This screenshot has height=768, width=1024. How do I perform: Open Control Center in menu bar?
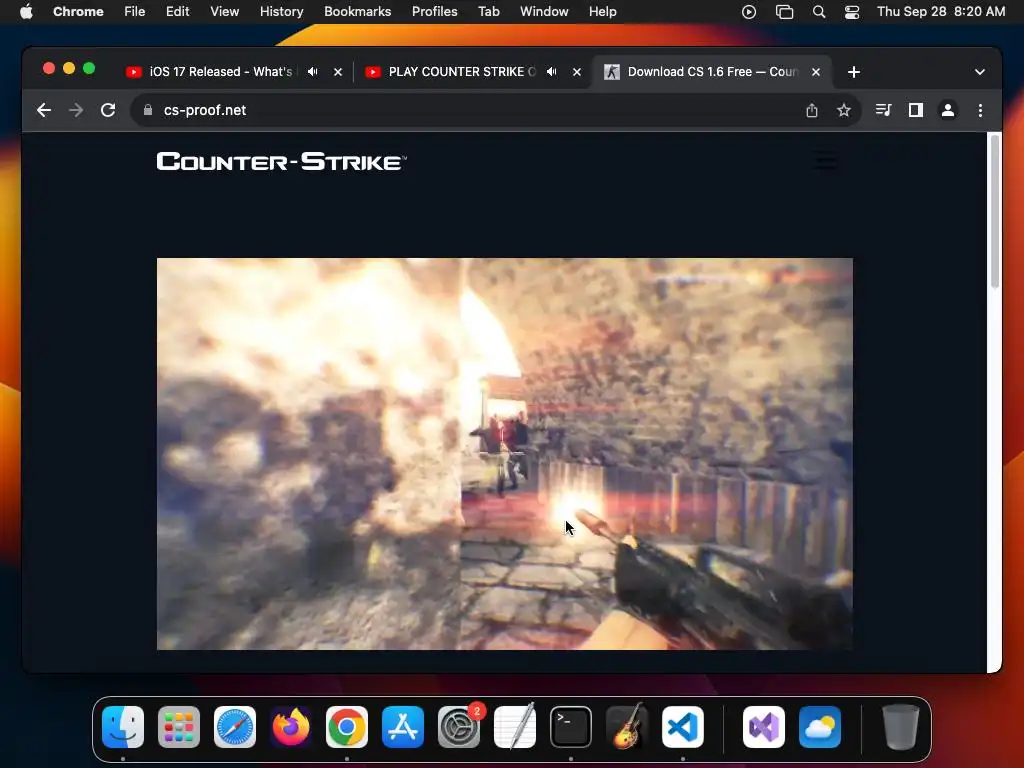point(852,12)
